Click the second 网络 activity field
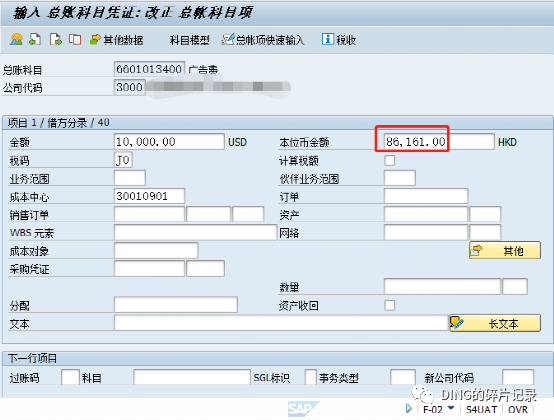 point(485,232)
